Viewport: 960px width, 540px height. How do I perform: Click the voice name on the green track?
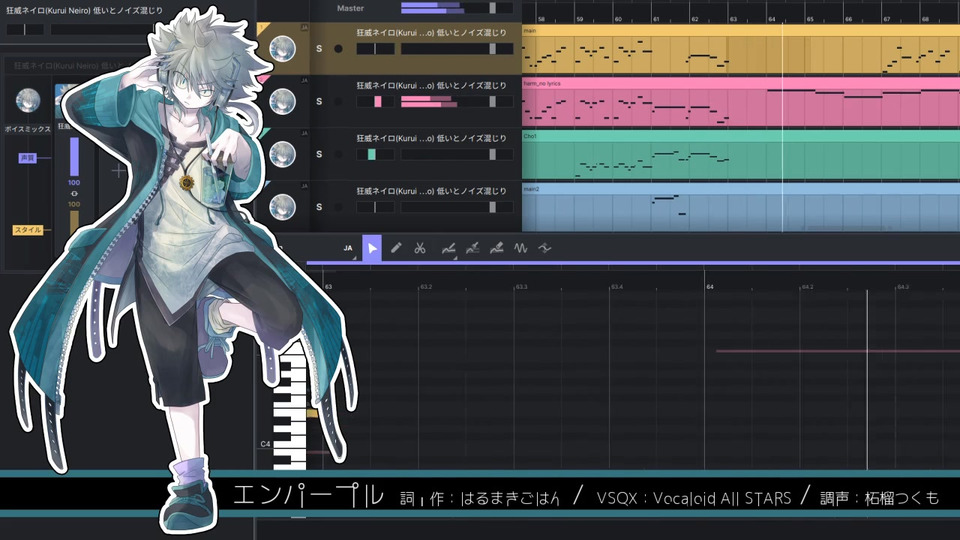[x=432, y=138]
